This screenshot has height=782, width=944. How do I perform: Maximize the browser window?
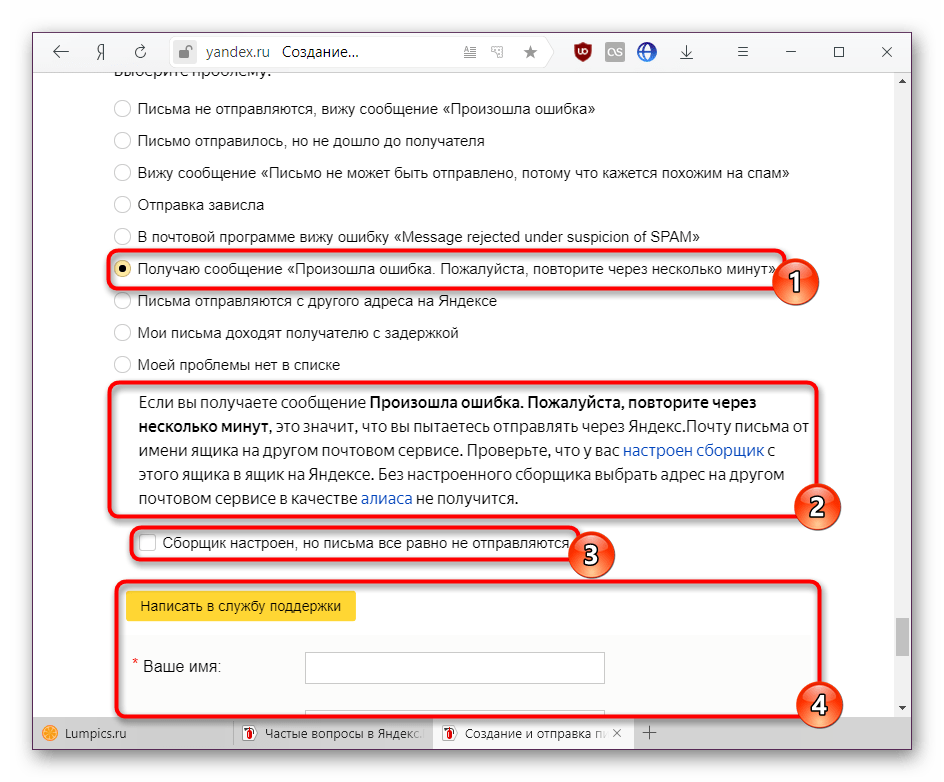click(x=839, y=52)
